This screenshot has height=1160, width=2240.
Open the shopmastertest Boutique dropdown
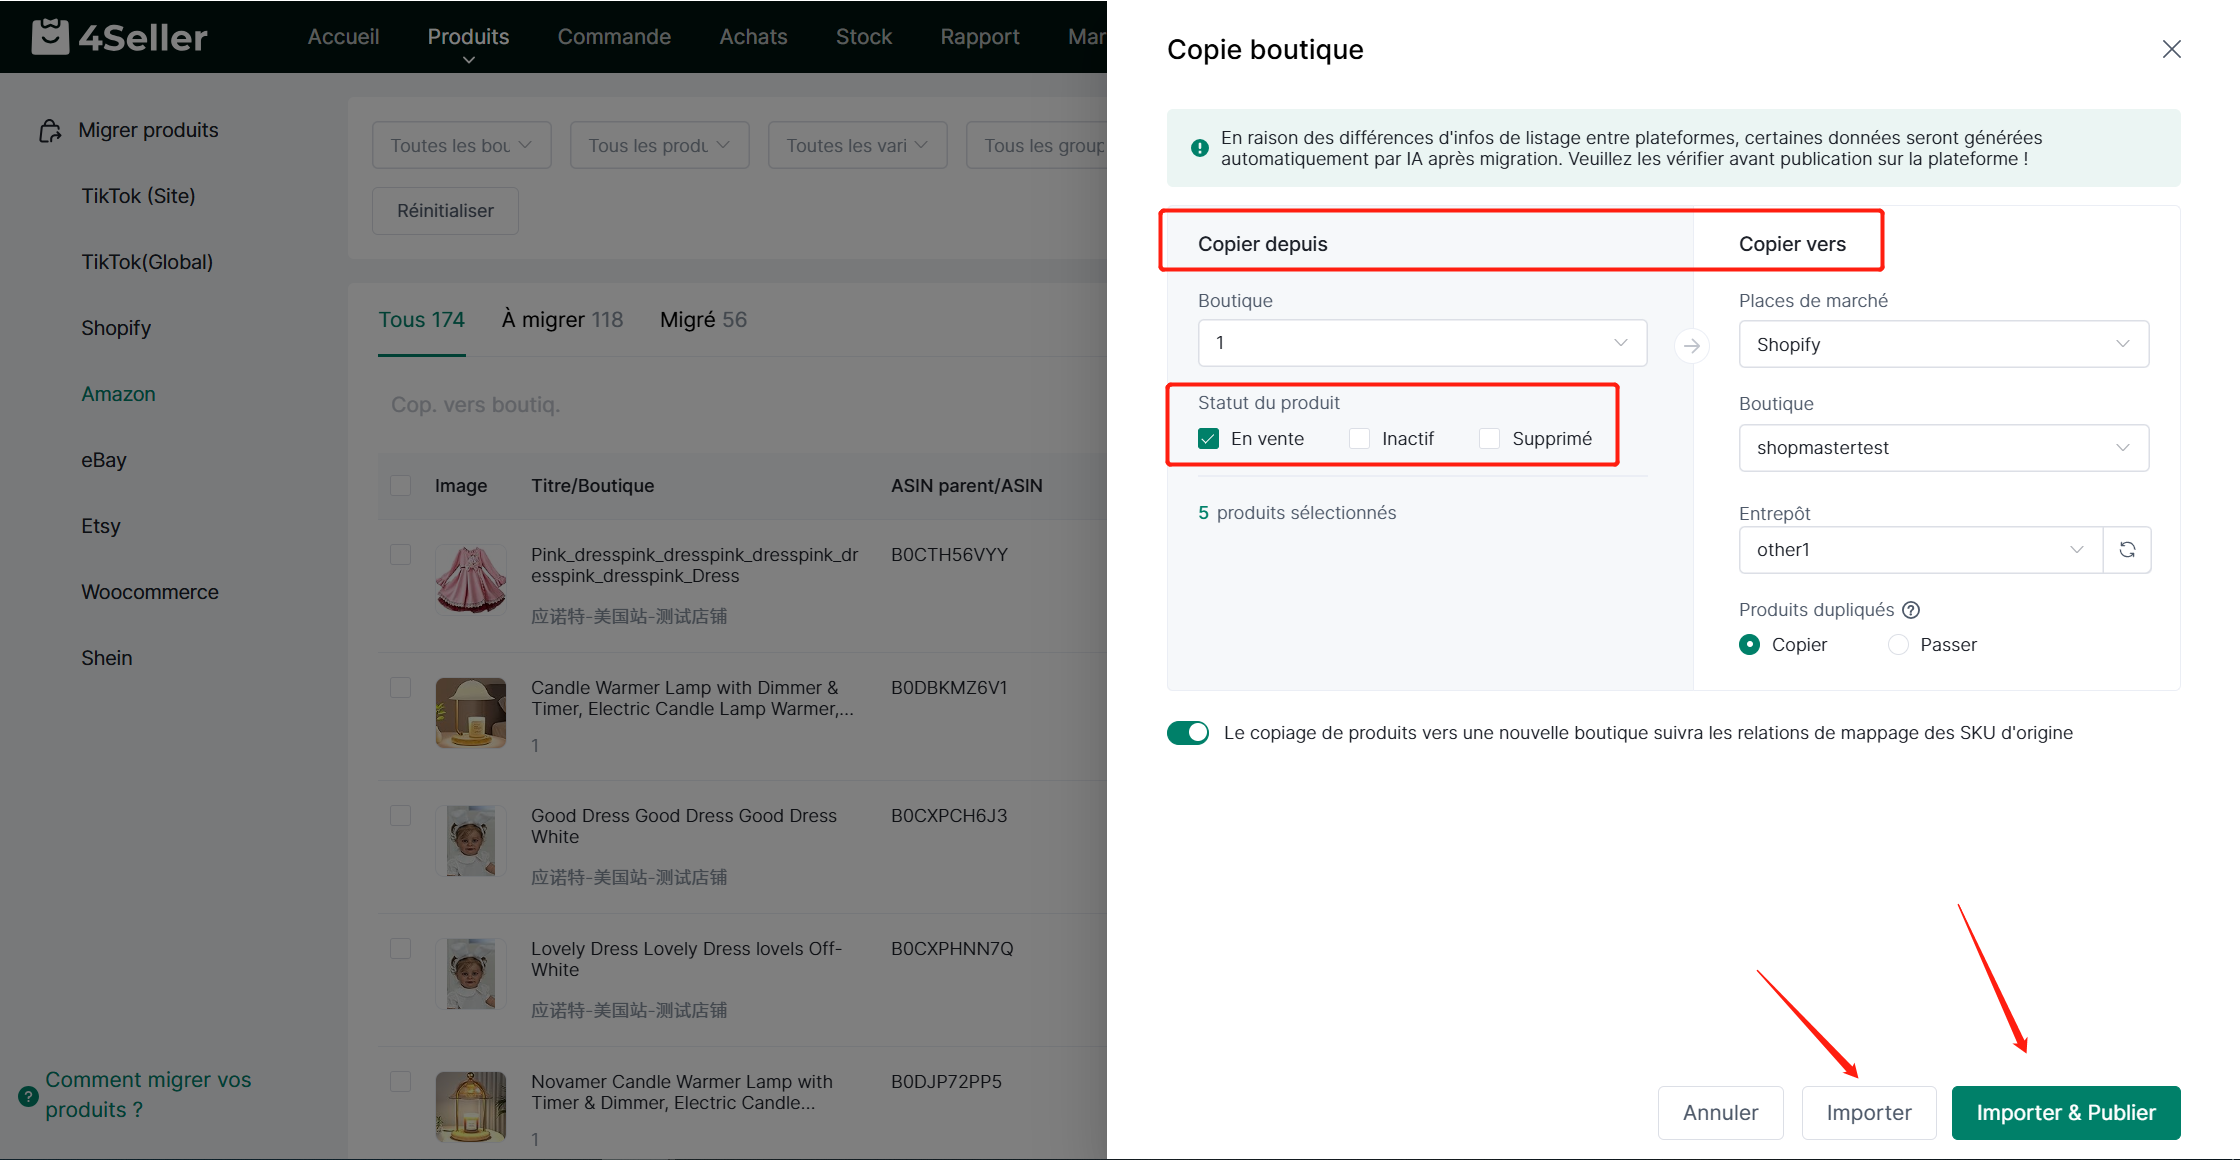tap(1943, 448)
